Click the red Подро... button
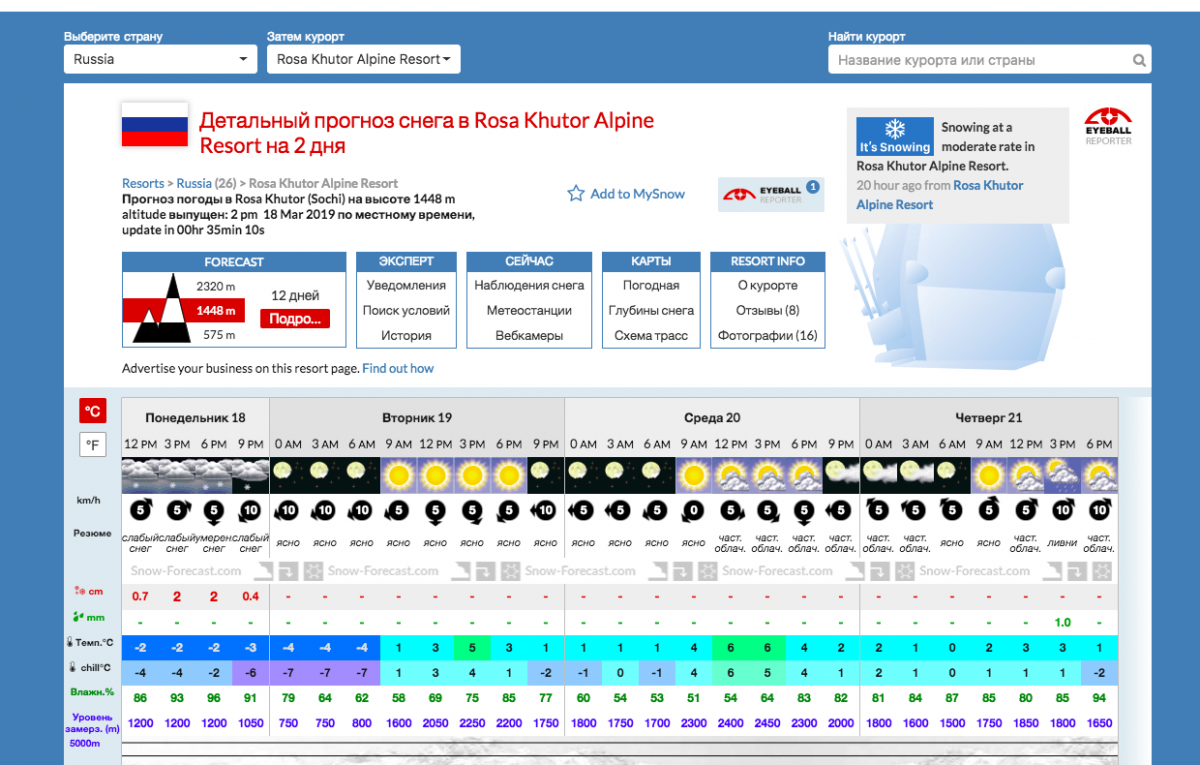The width and height of the screenshot is (1200, 765). tap(295, 319)
